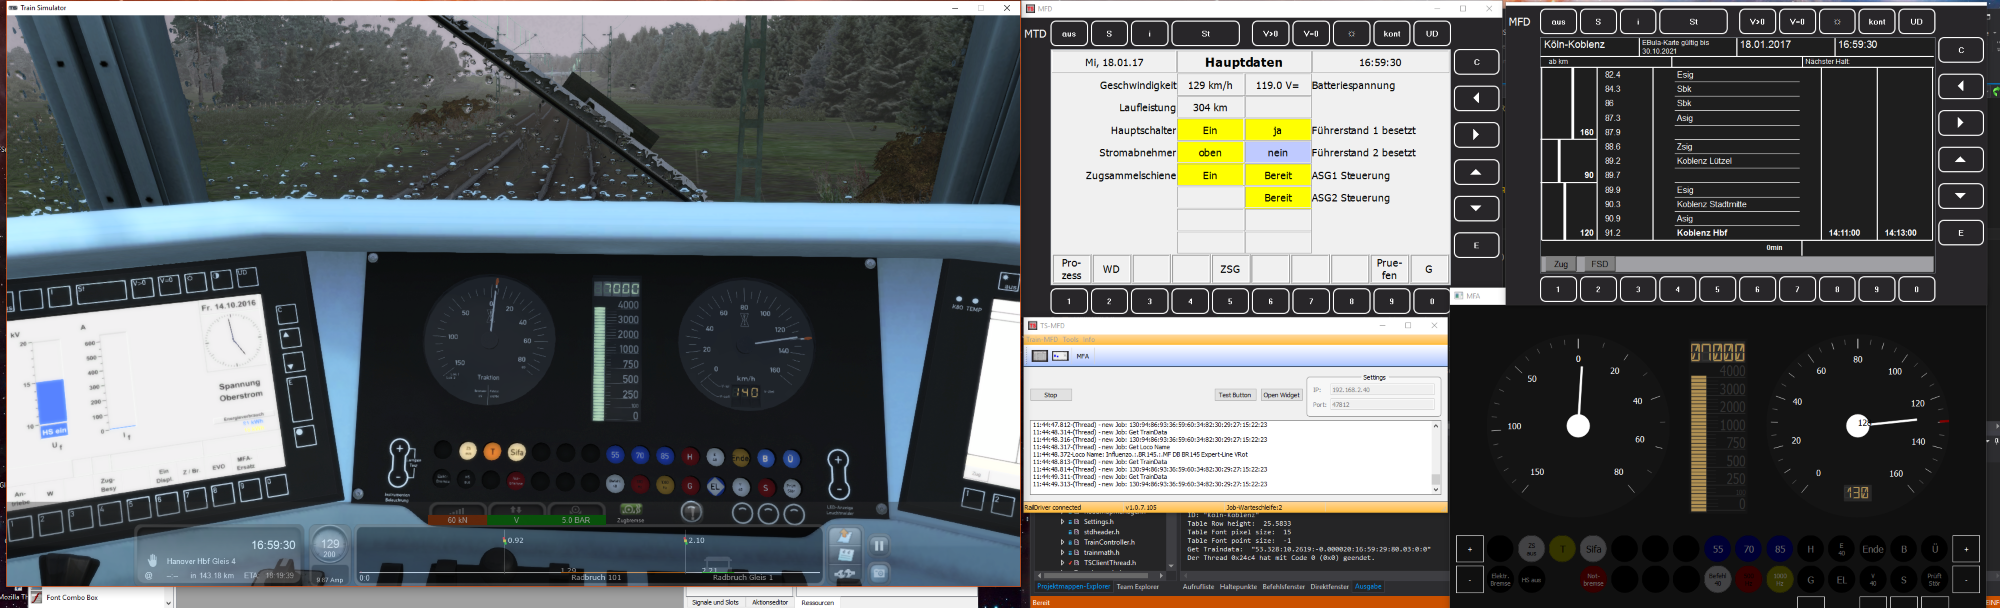Image resolution: width=2000 pixels, height=608 pixels.
Task: Click the Befehl 40 indicator lamp
Action: 1717,580
